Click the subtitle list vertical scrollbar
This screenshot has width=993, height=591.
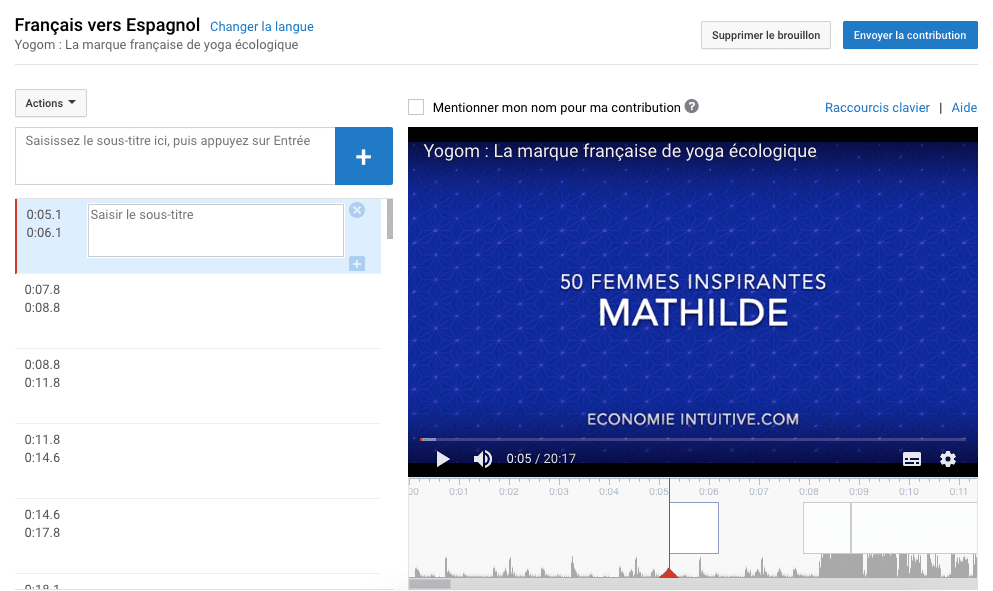pyautogui.click(x=389, y=220)
